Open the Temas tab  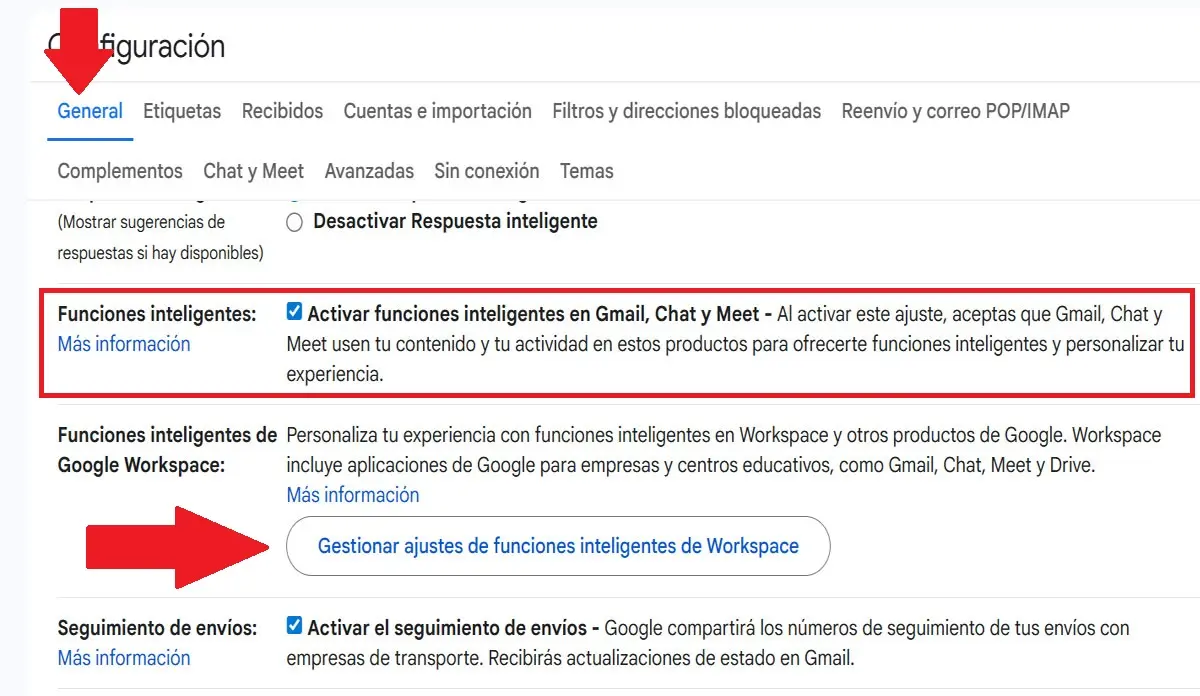coord(586,171)
